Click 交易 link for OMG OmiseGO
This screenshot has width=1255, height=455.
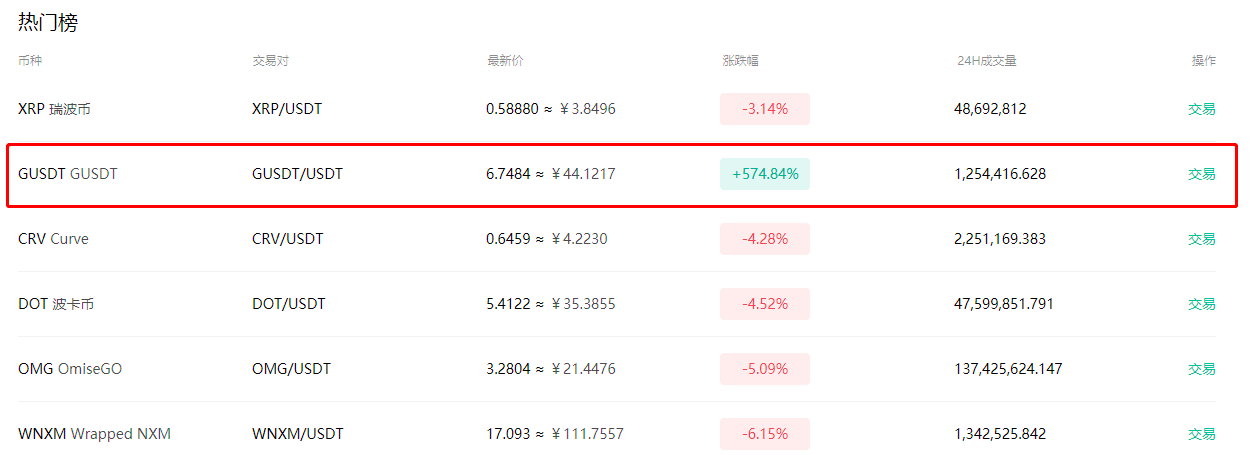tap(1201, 369)
